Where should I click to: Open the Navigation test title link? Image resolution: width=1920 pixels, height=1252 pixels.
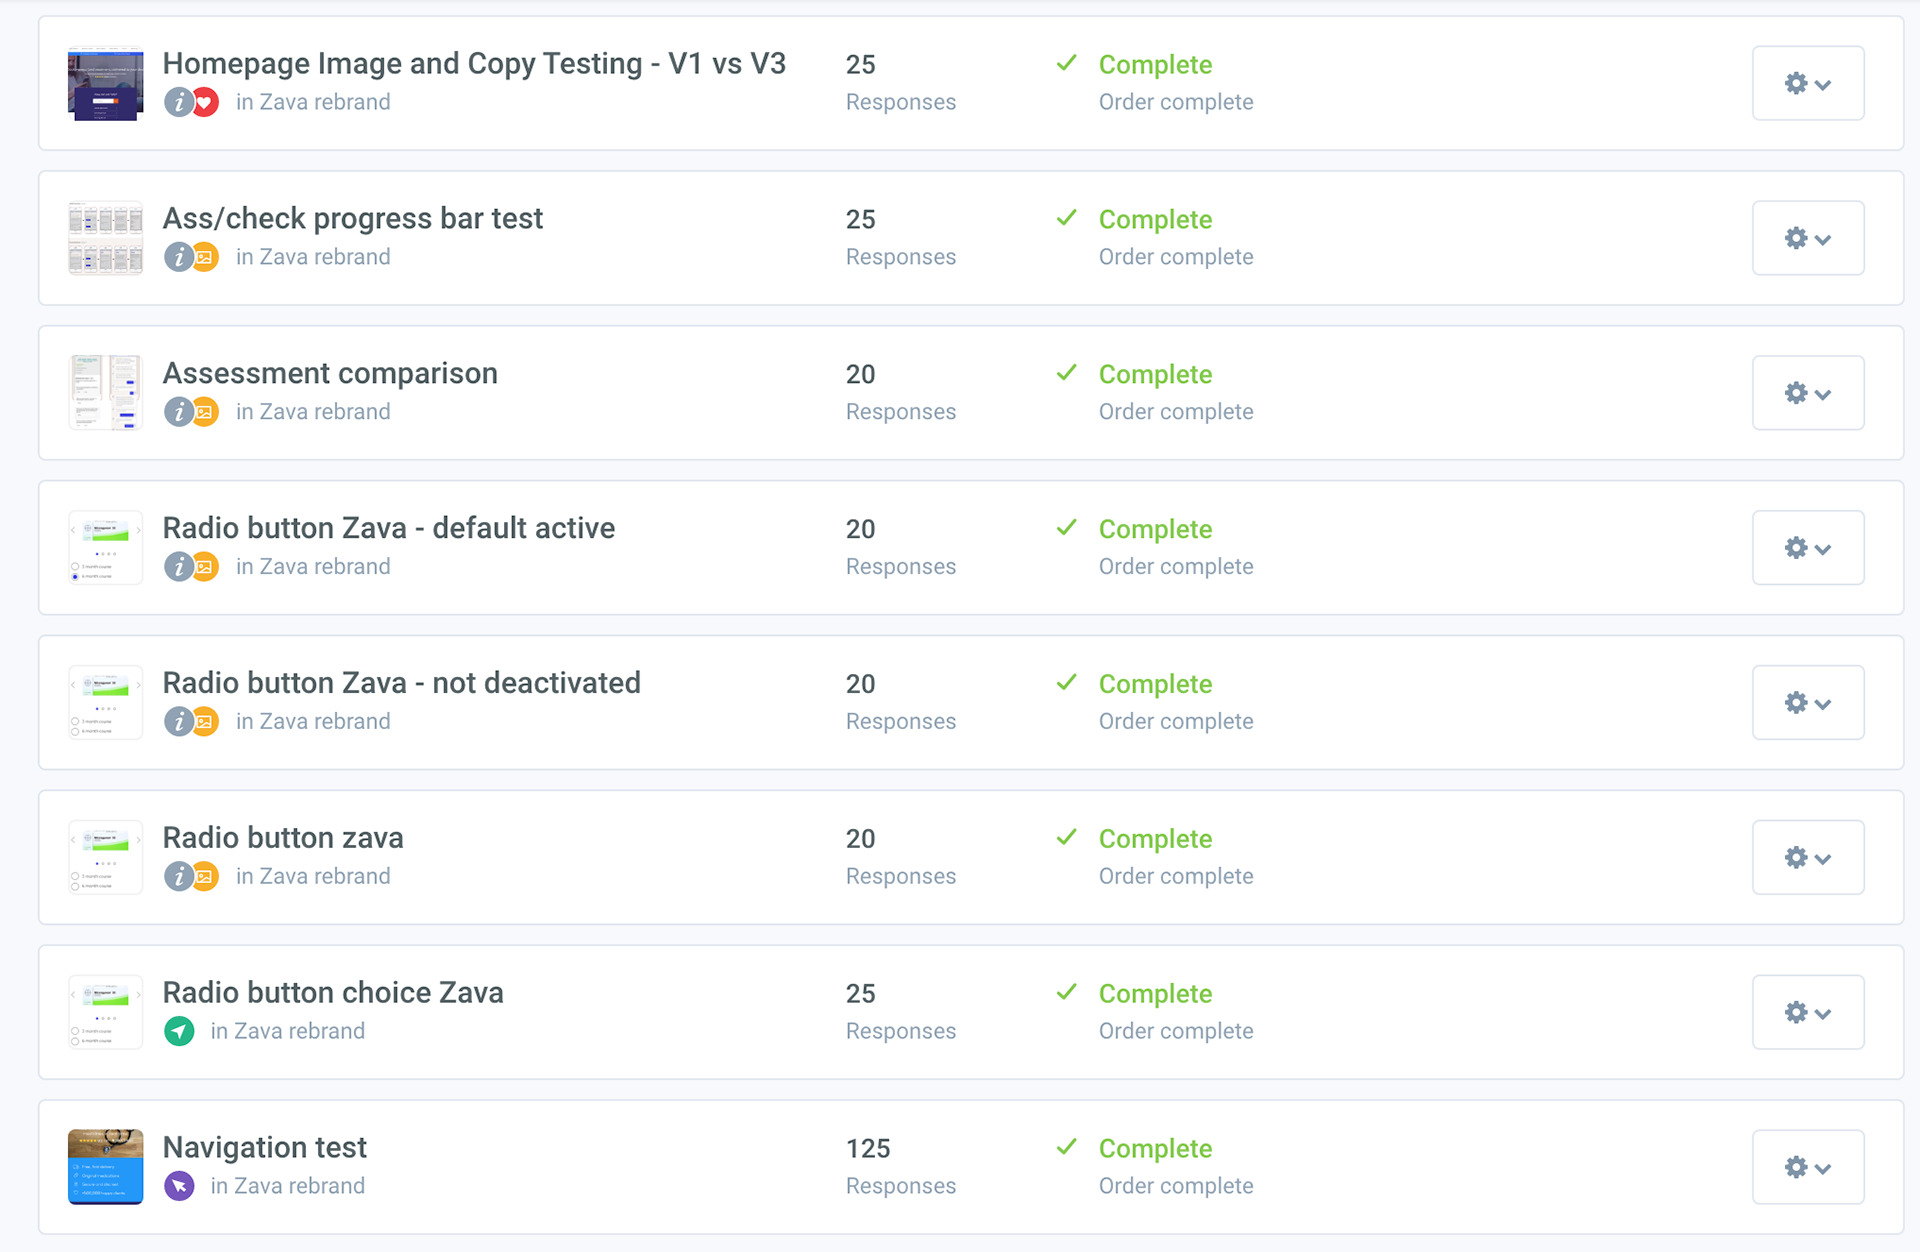click(x=265, y=1147)
